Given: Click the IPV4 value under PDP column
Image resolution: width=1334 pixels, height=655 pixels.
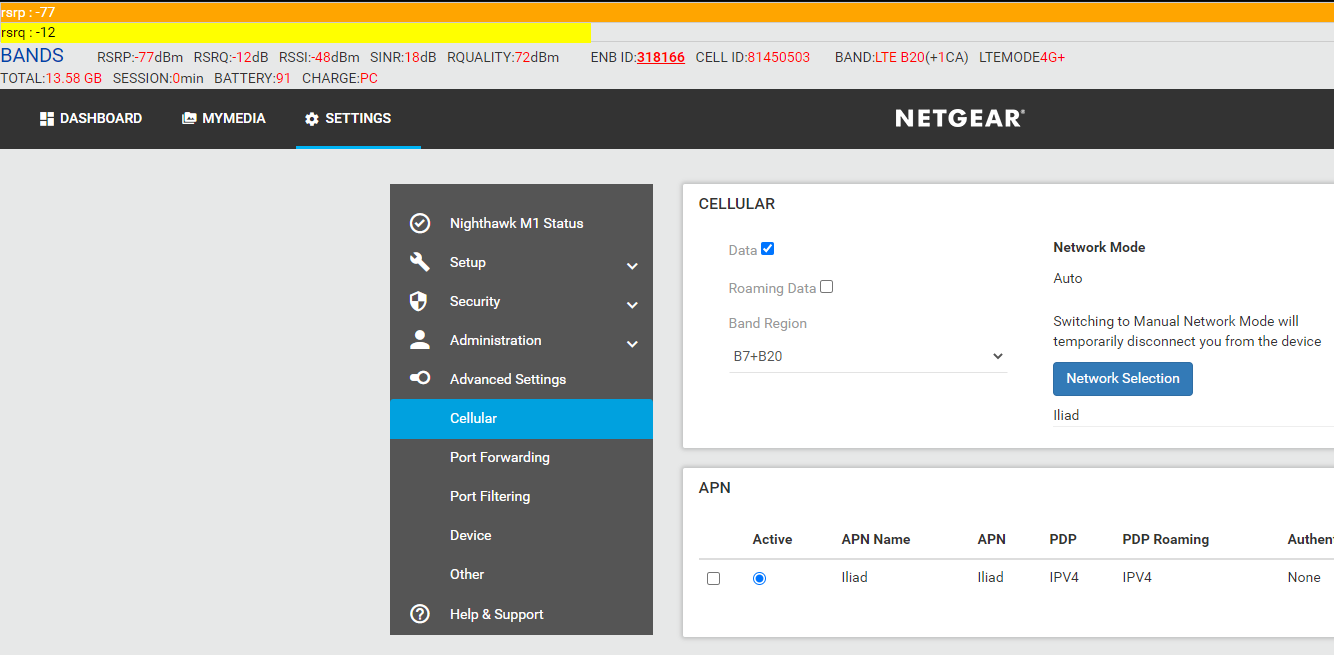Looking at the screenshot, I should [x=1064, y=577].
